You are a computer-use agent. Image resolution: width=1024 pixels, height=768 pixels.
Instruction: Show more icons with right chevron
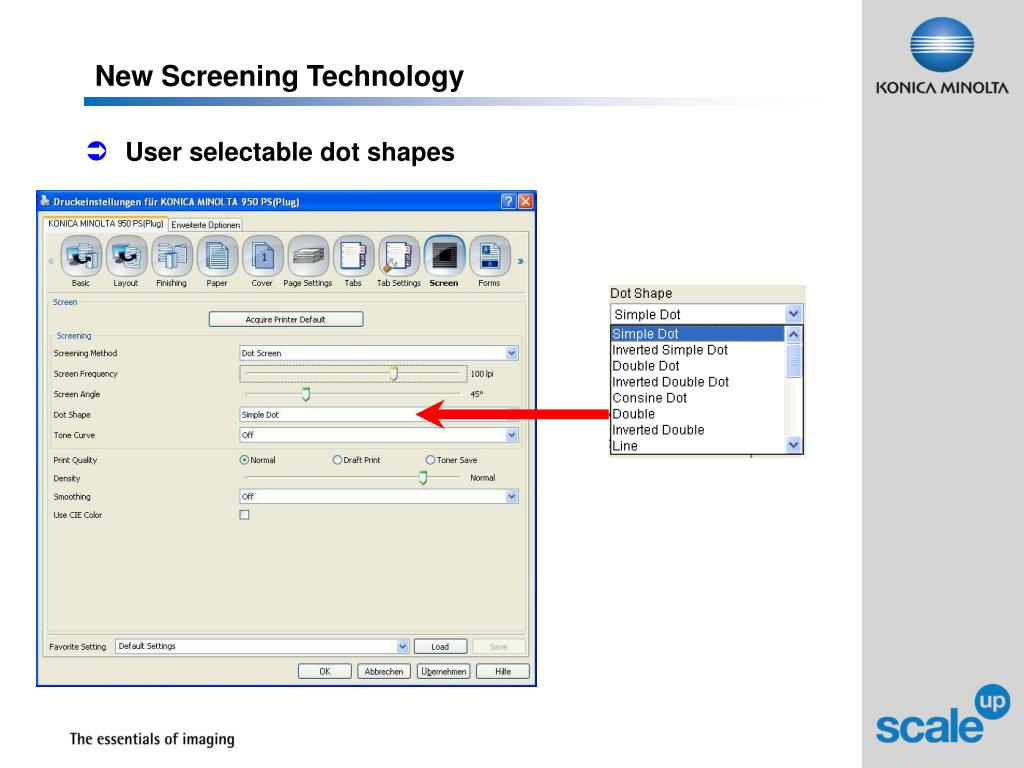point(520,261)
